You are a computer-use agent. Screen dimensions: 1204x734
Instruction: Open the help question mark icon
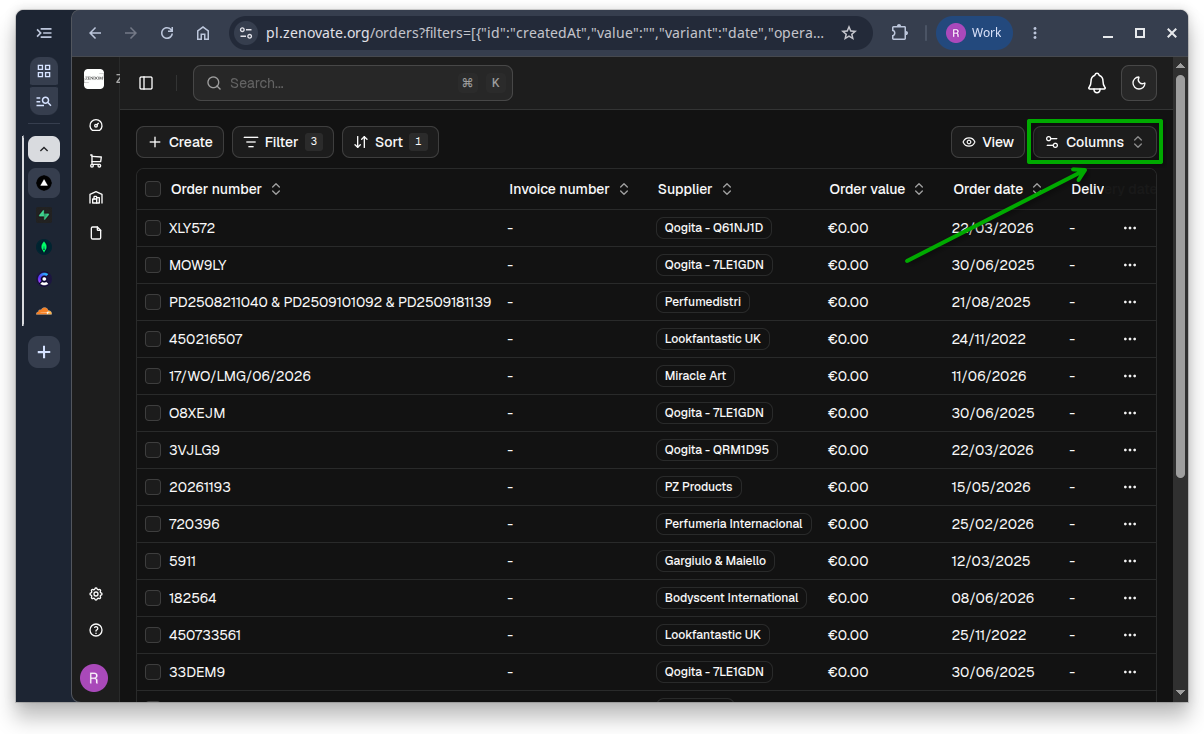pyautogui.click(x=96, y=630)
